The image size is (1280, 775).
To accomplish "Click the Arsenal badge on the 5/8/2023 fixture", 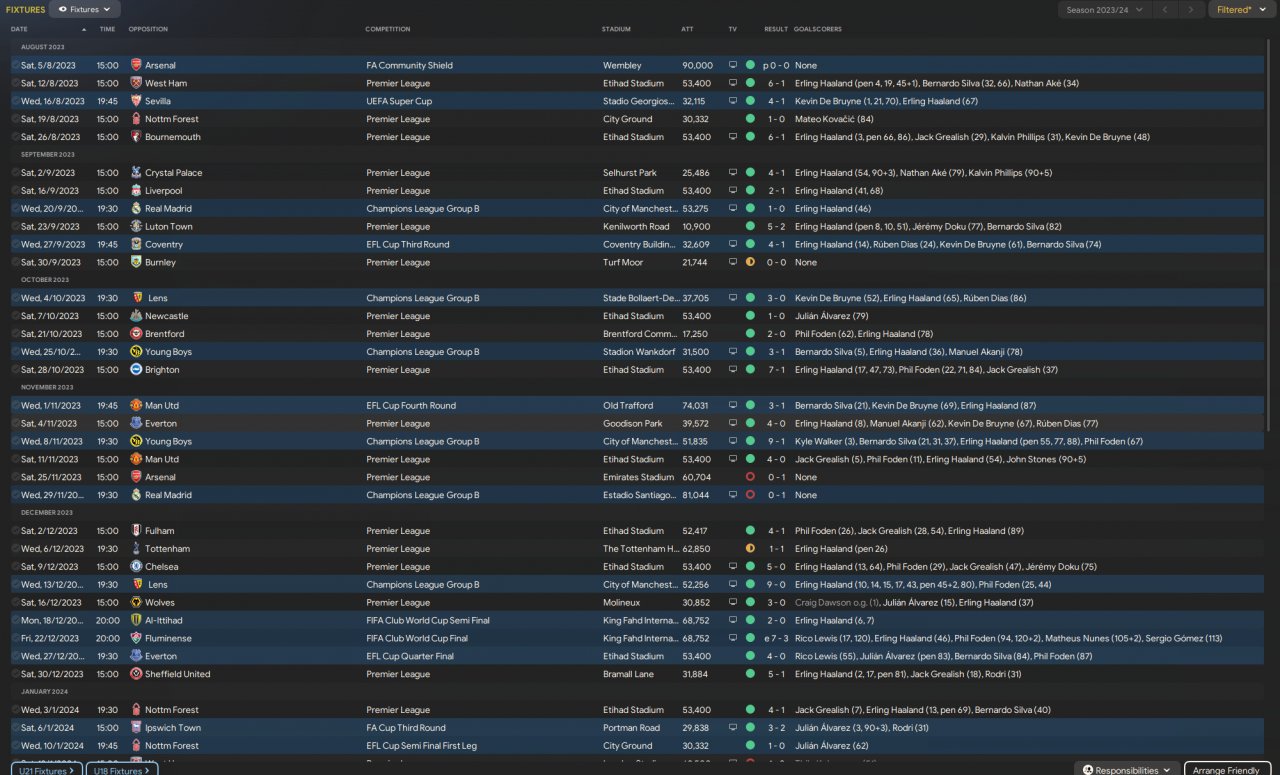I will coord(135,65).
